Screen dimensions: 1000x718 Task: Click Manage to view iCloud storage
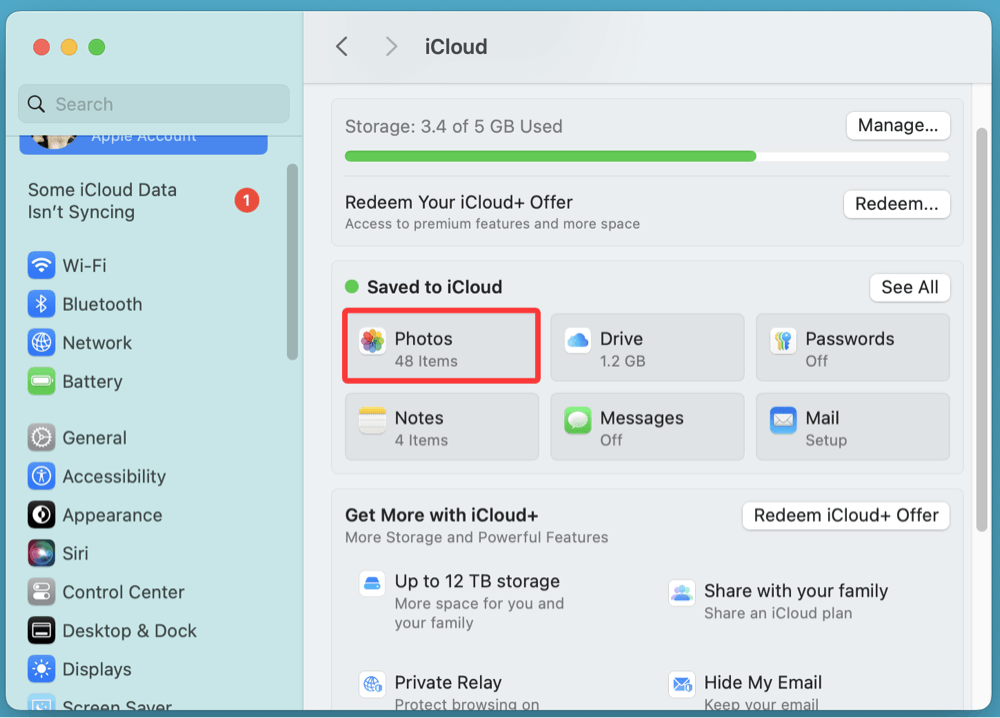point(897,125)
